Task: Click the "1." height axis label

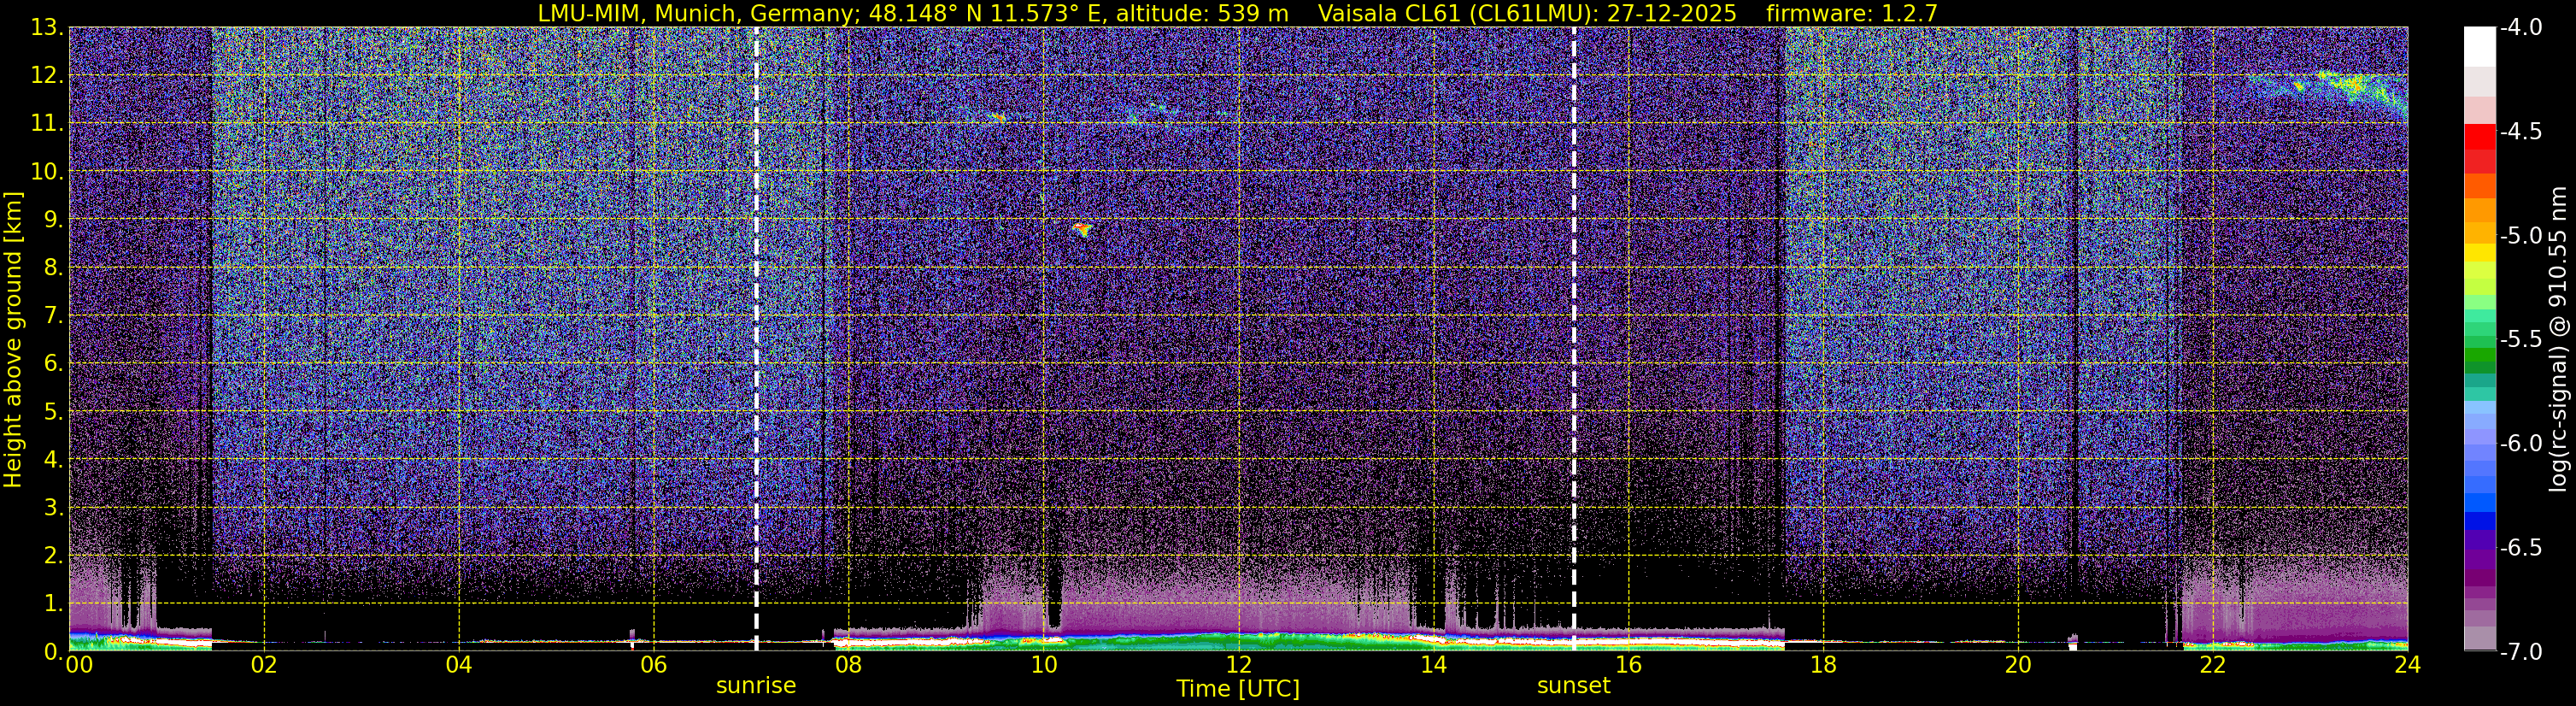Action: coord(53,604)
